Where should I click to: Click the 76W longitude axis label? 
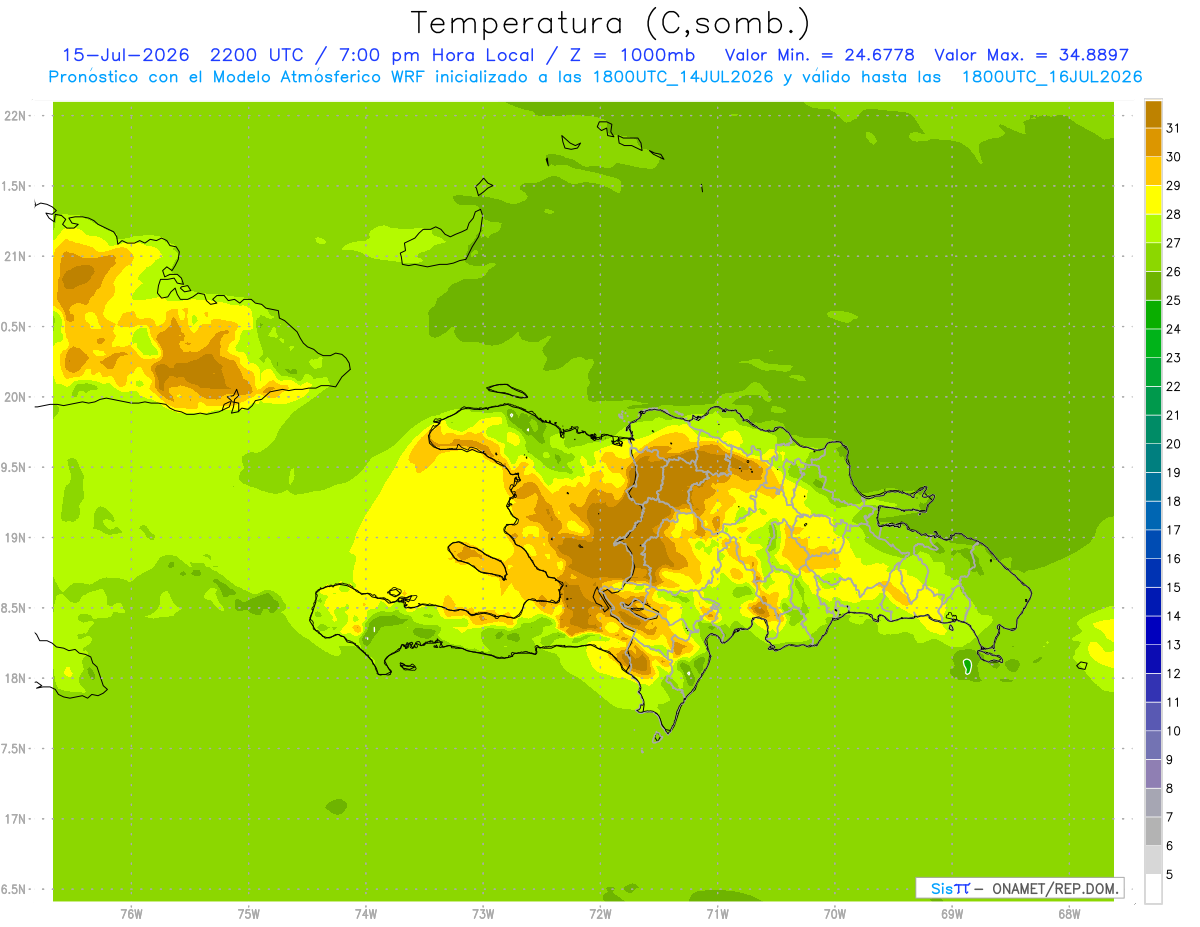(131, 914)
